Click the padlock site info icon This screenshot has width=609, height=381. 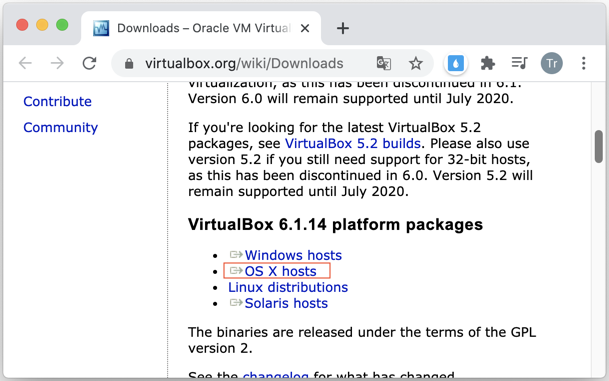click(x=129, y=63)
